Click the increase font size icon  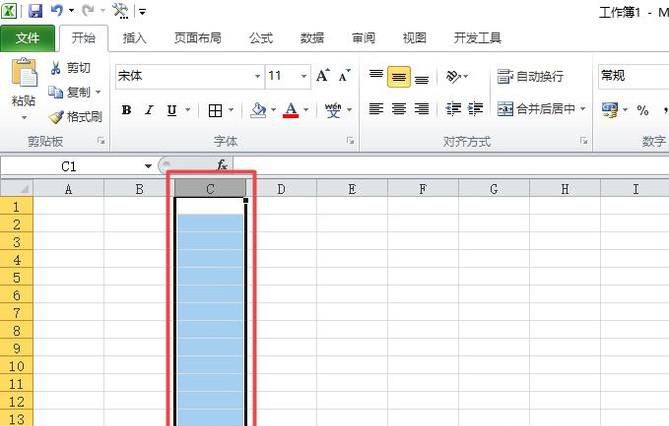click(323, 76)
